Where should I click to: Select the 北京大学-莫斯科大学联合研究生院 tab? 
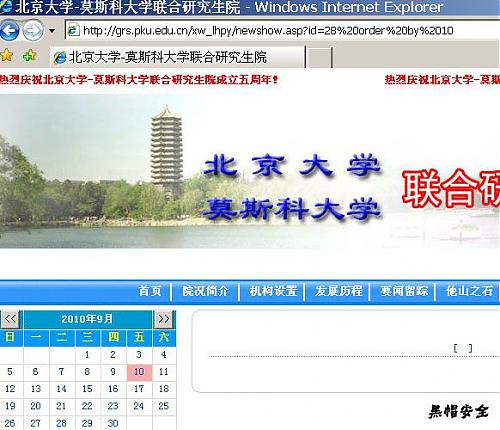tap(177, 57)
